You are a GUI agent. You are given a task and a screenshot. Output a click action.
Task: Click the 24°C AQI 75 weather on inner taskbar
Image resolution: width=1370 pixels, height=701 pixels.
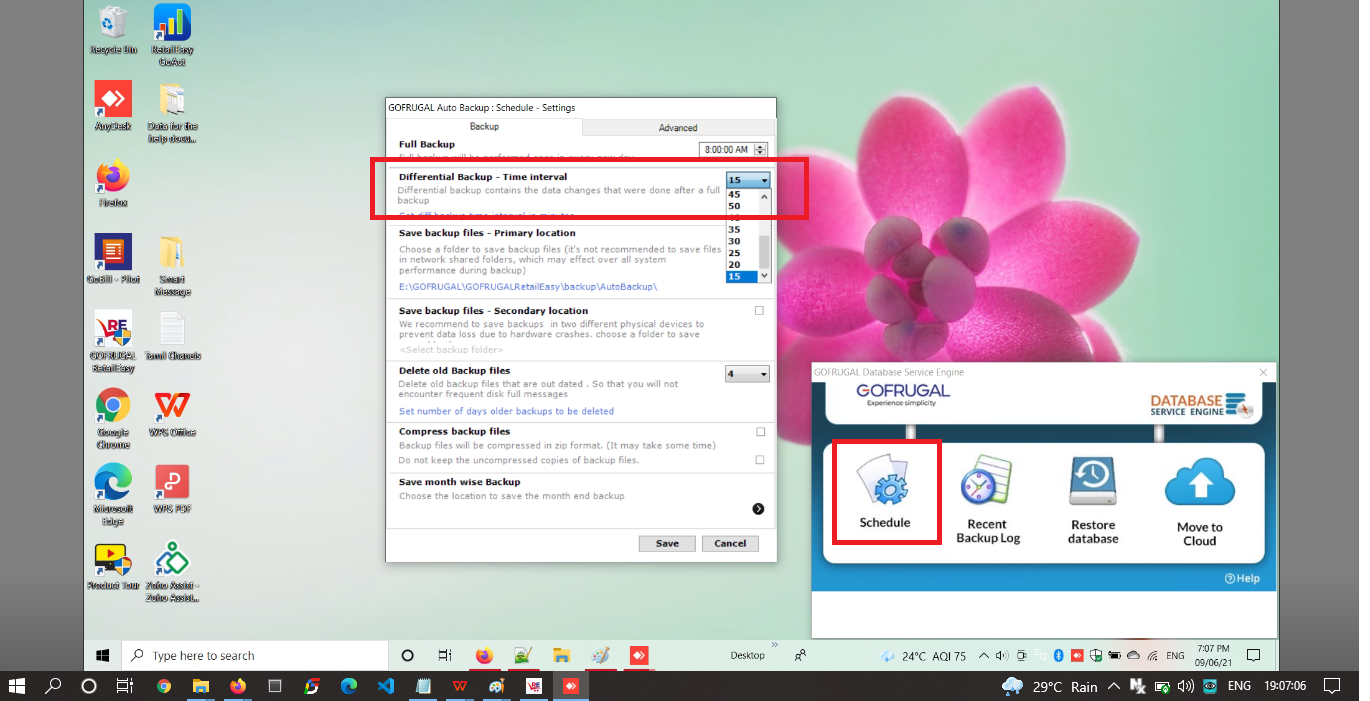(923, 656)
